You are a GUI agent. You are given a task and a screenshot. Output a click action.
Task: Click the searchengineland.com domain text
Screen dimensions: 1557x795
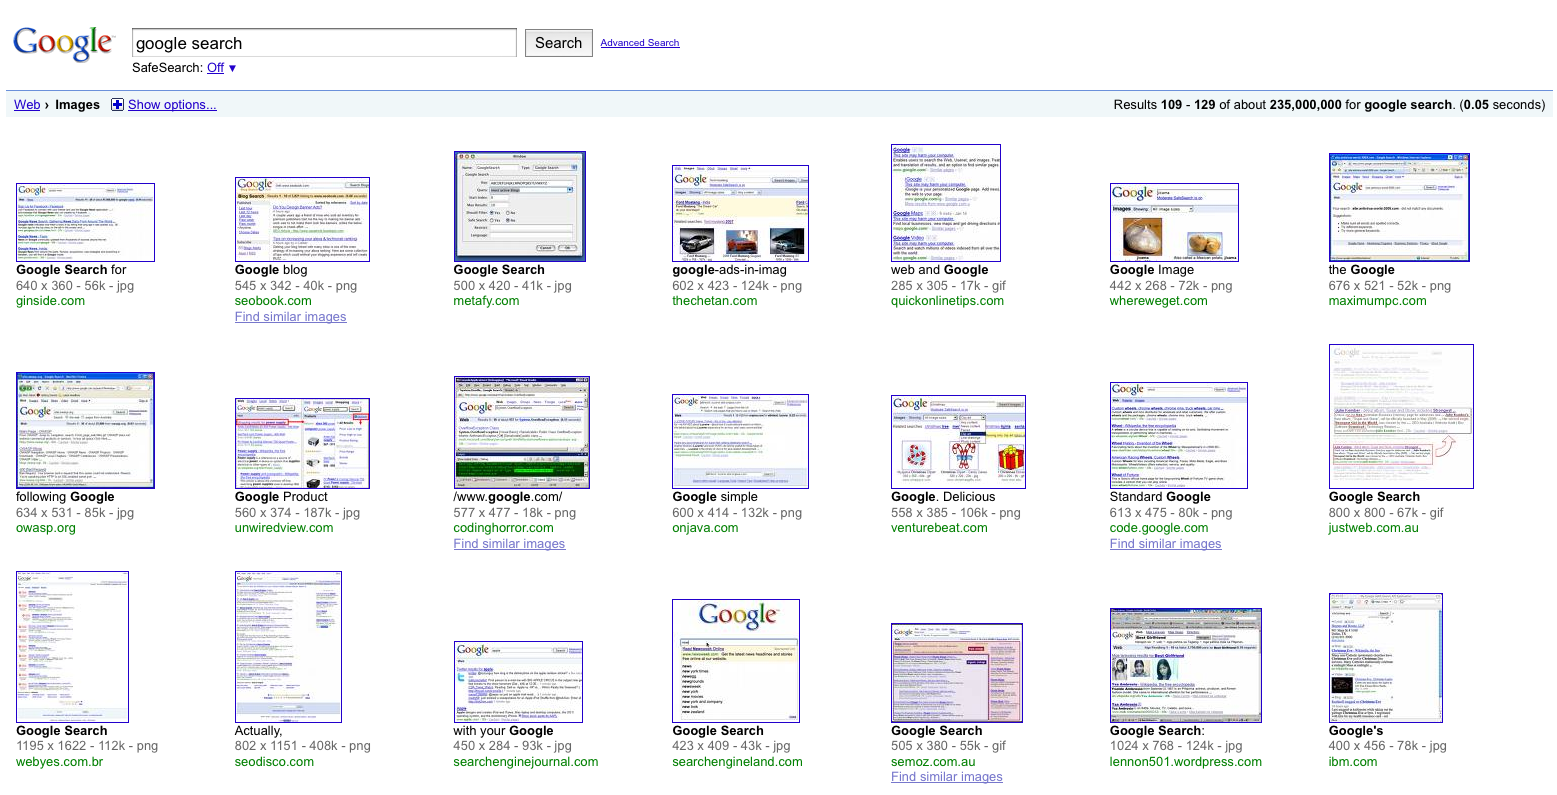pyautogui.click(x=737, y=762)
